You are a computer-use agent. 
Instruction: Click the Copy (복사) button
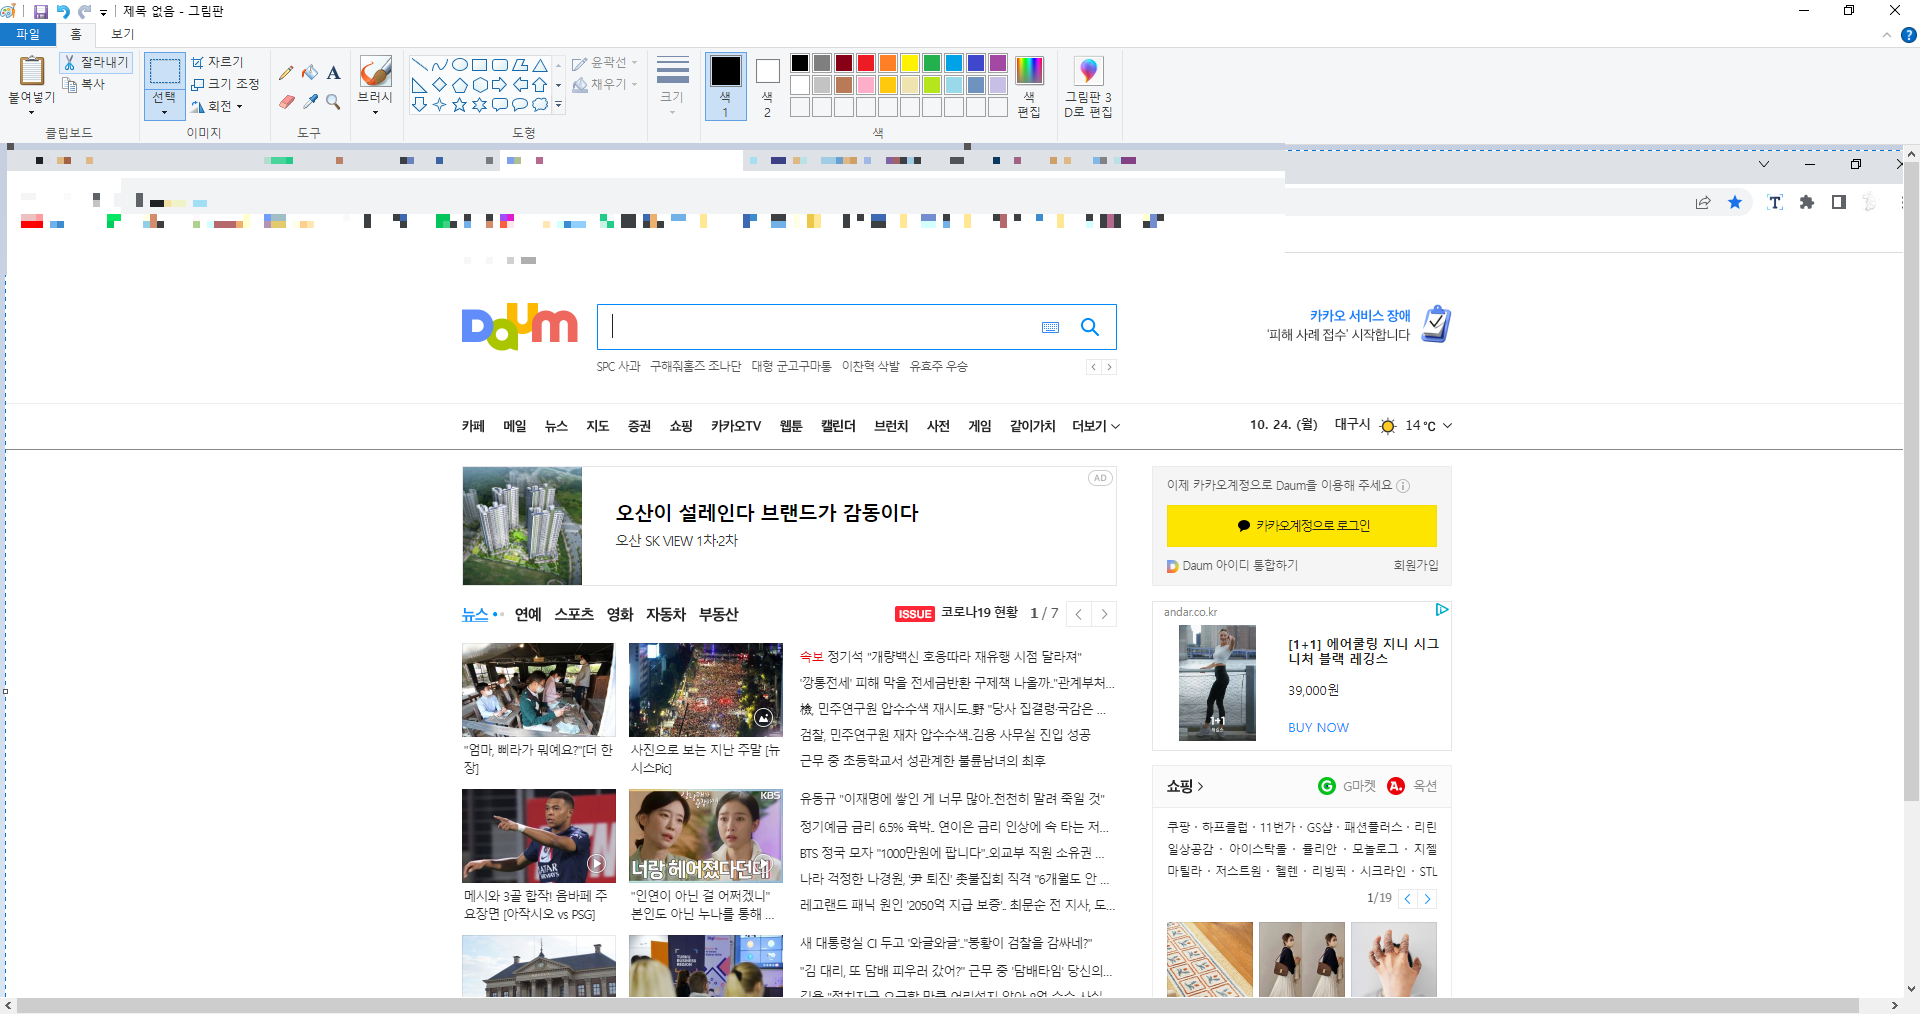[84, 84]
